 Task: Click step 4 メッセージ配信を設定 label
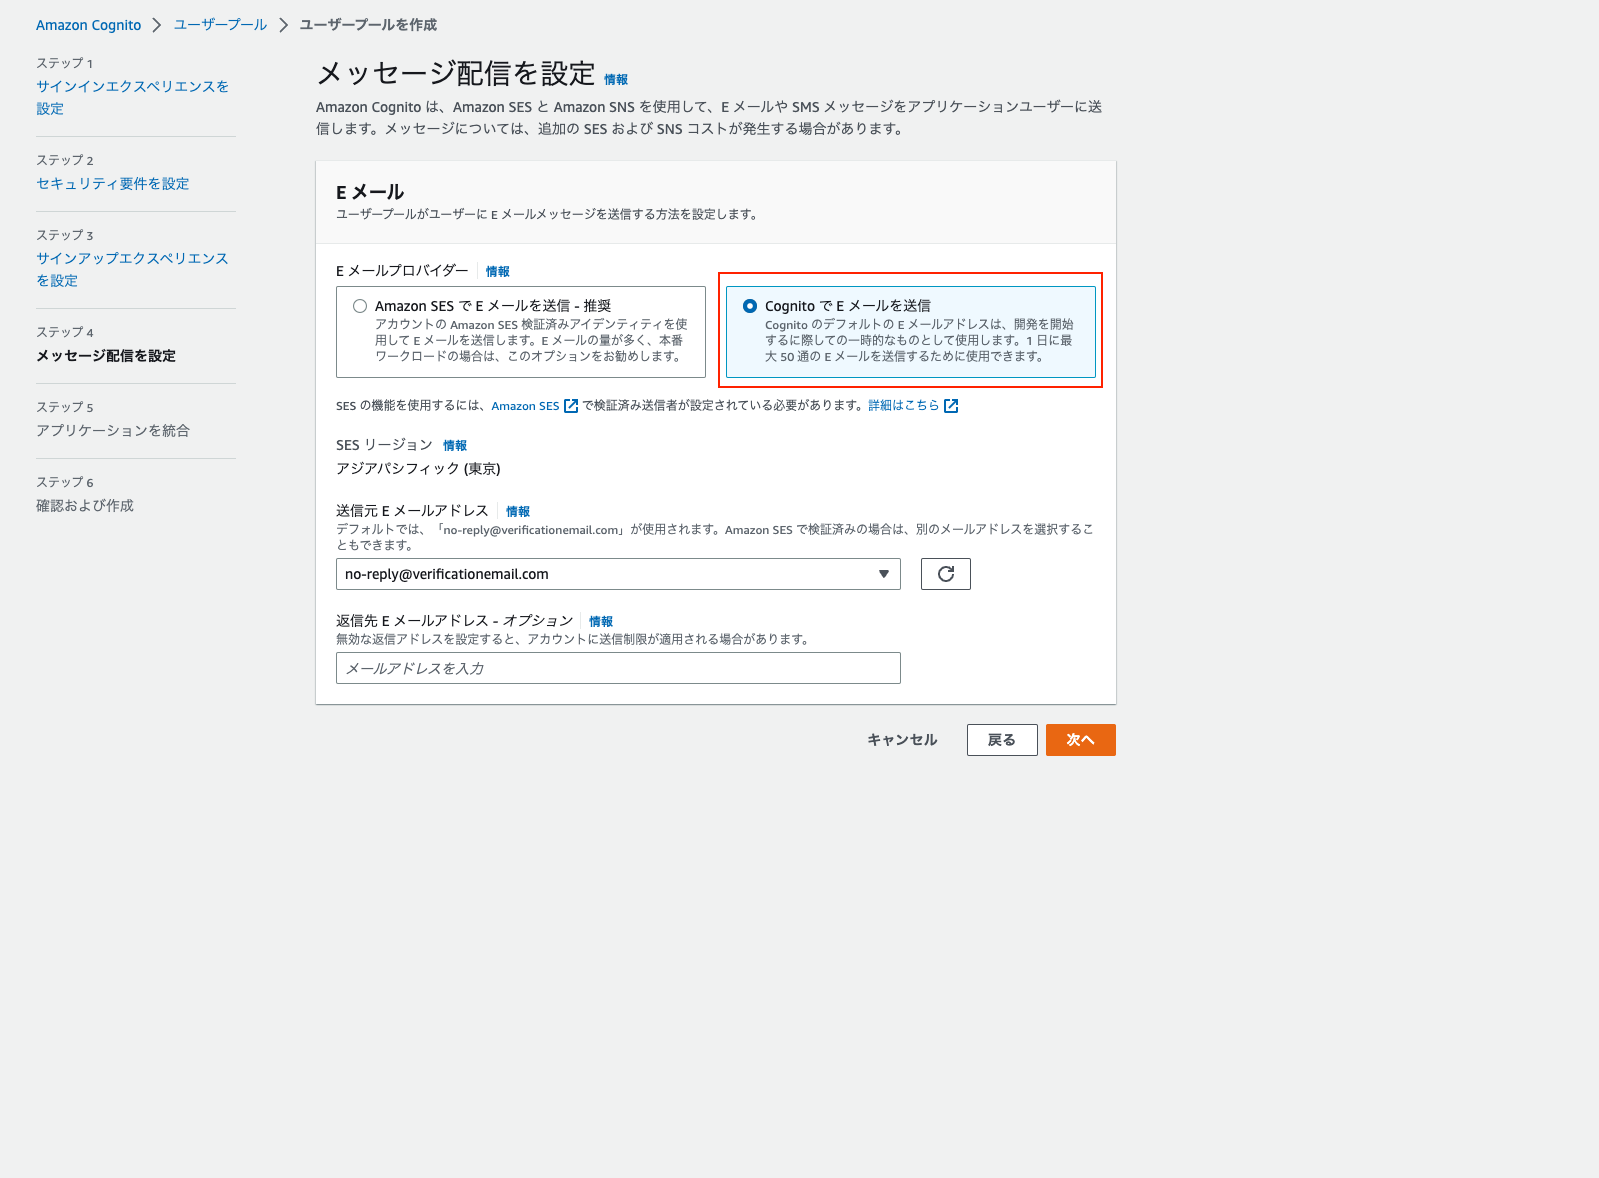click(x=106, y=356)
